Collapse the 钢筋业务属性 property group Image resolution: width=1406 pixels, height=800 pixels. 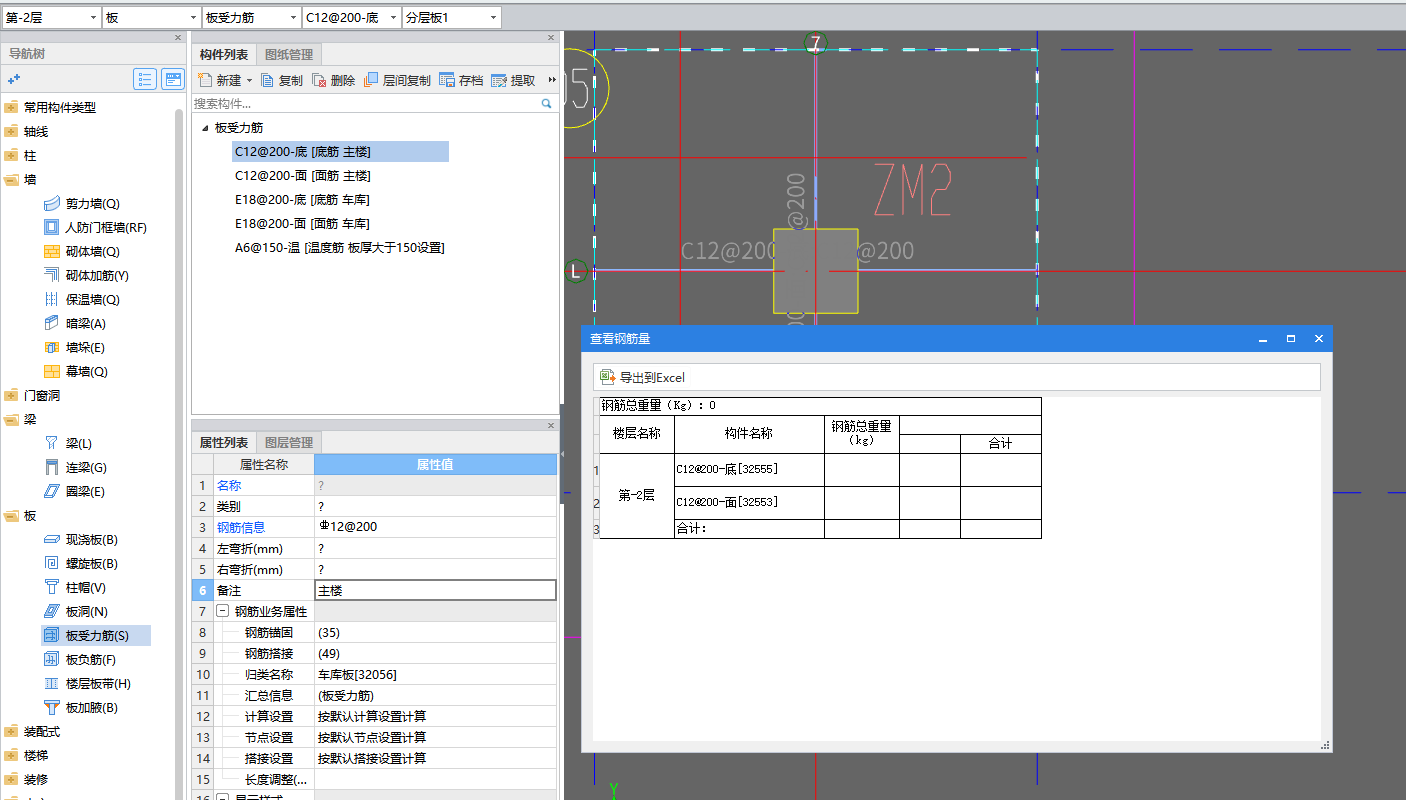(223, 611)
